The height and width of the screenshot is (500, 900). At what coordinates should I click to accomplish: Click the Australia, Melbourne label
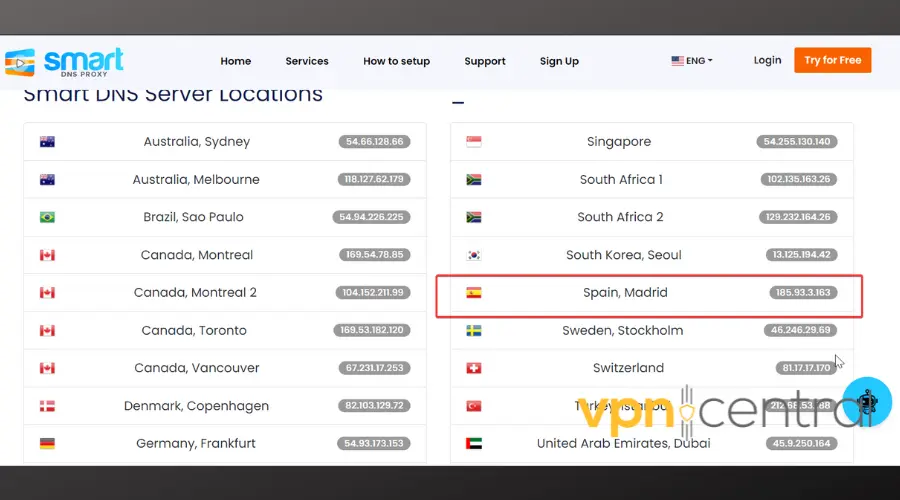pos(196,180)
